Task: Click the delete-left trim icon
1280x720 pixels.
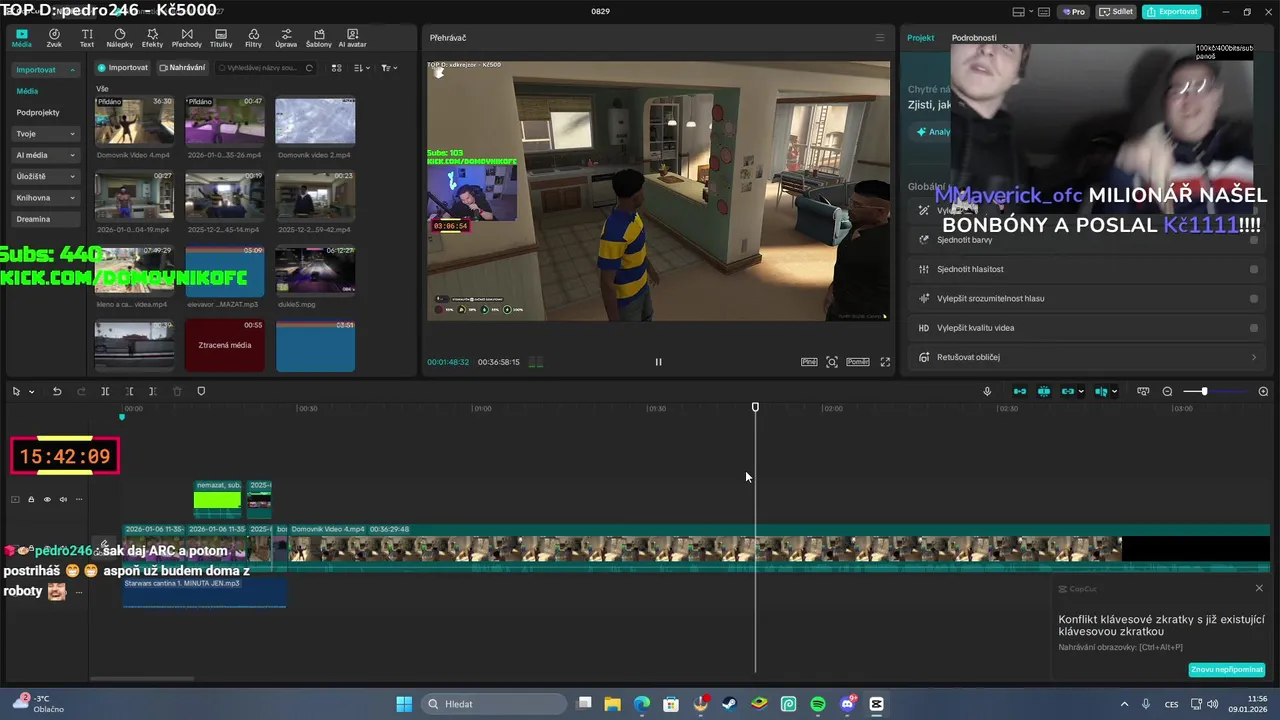Action: pos(129,391)
